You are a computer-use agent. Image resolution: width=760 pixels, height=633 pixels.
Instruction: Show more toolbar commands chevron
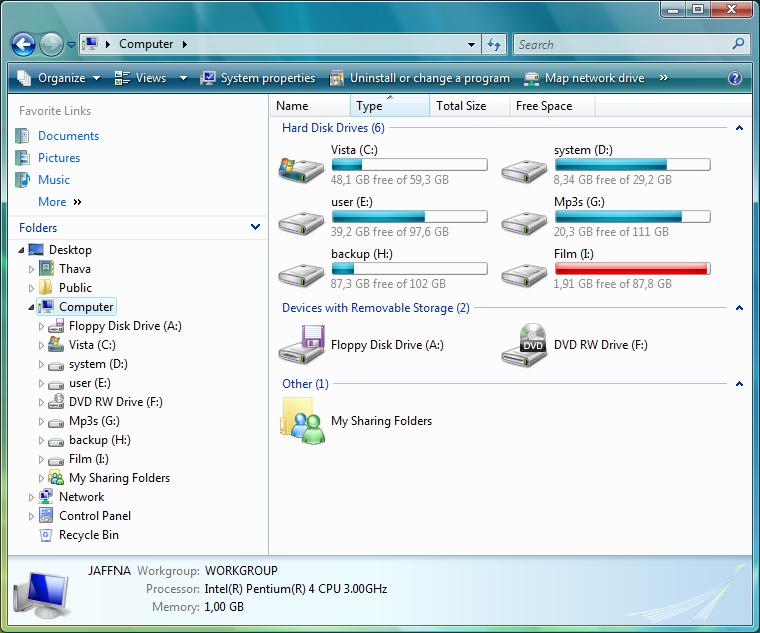(x=664, y=78)
